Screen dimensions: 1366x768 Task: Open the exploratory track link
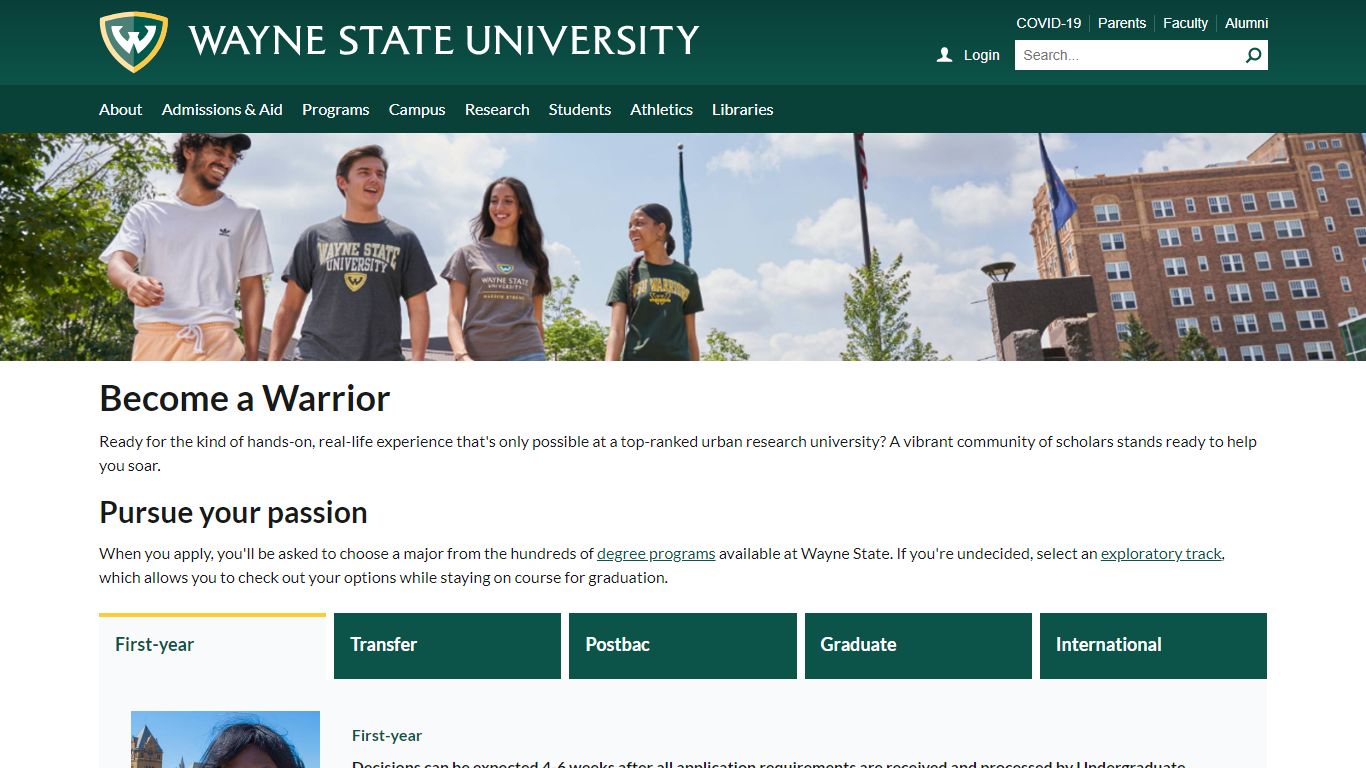pos(1160,553)
